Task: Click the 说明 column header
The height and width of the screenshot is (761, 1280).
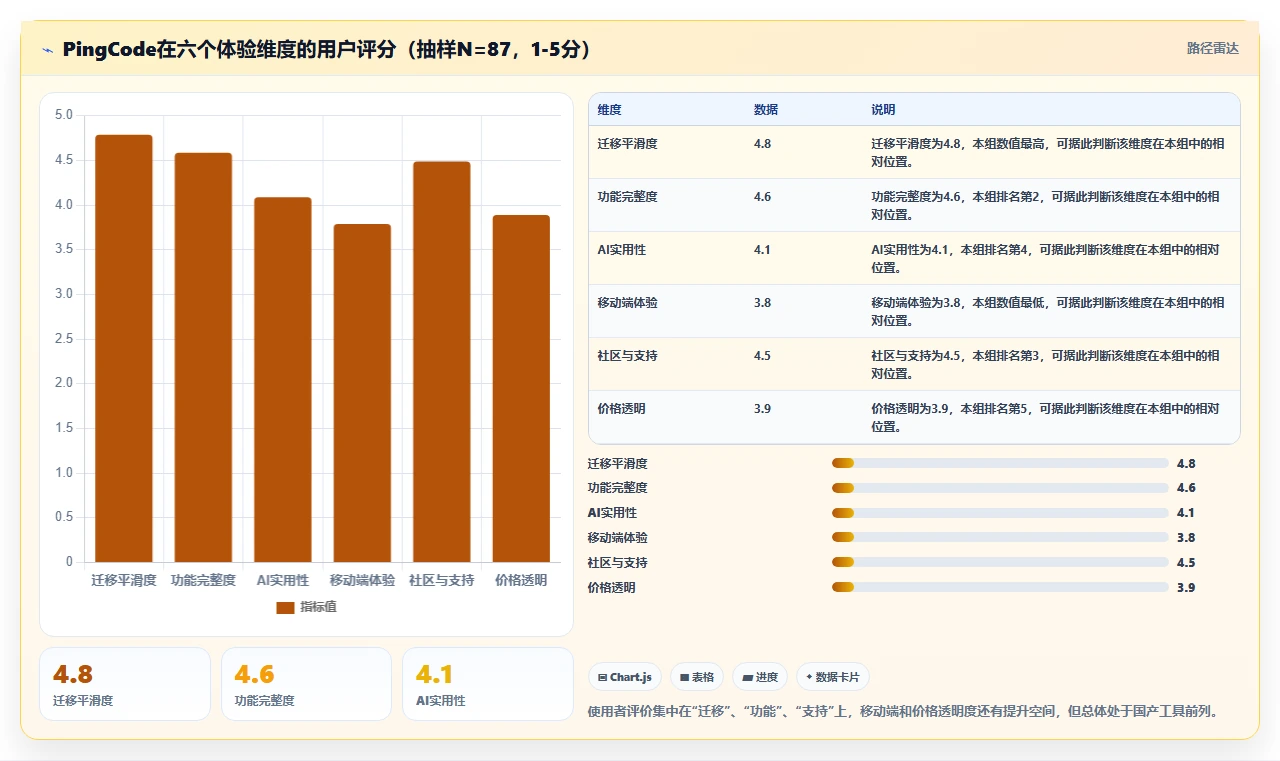Action: [x=883, y=109]
